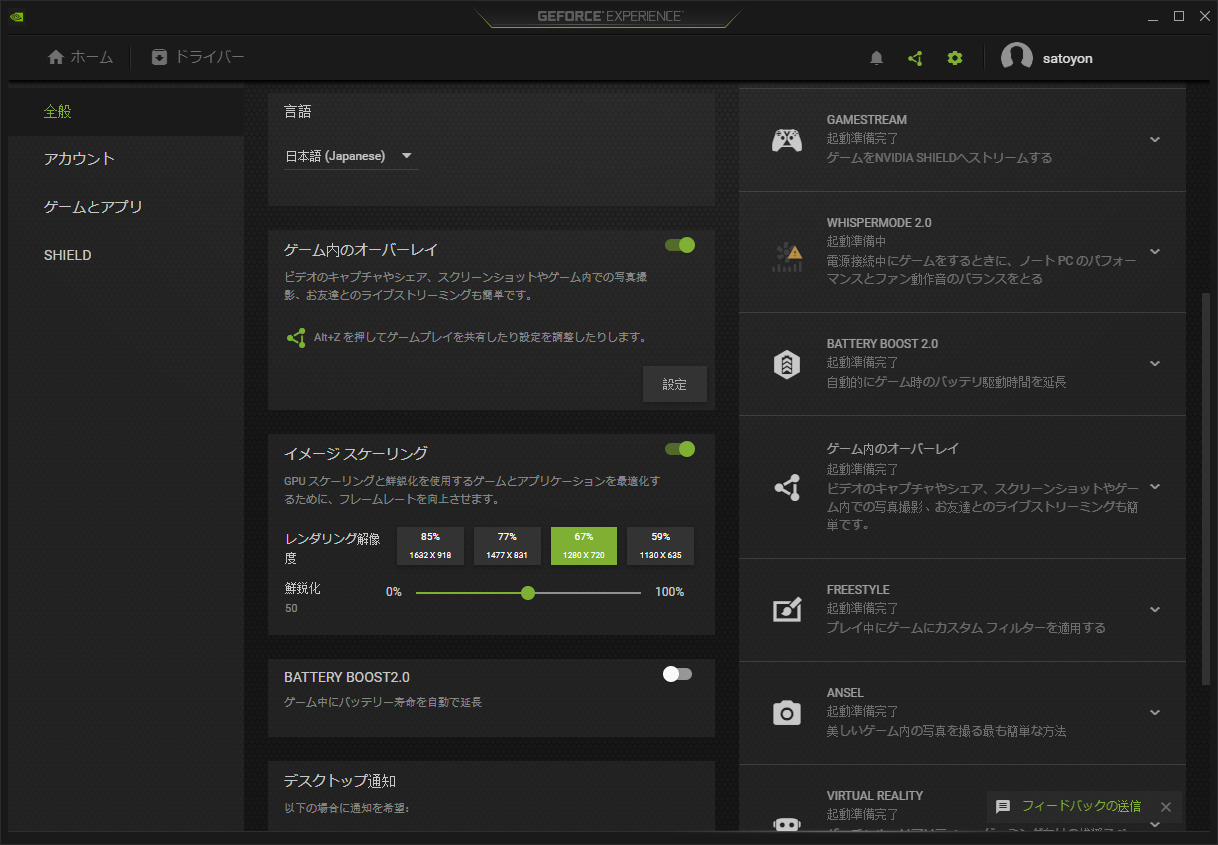Click the share icon beside ゲーム内のオーバーレイ feature
The height and width of the screenshot is (845, 1218).
787,487
